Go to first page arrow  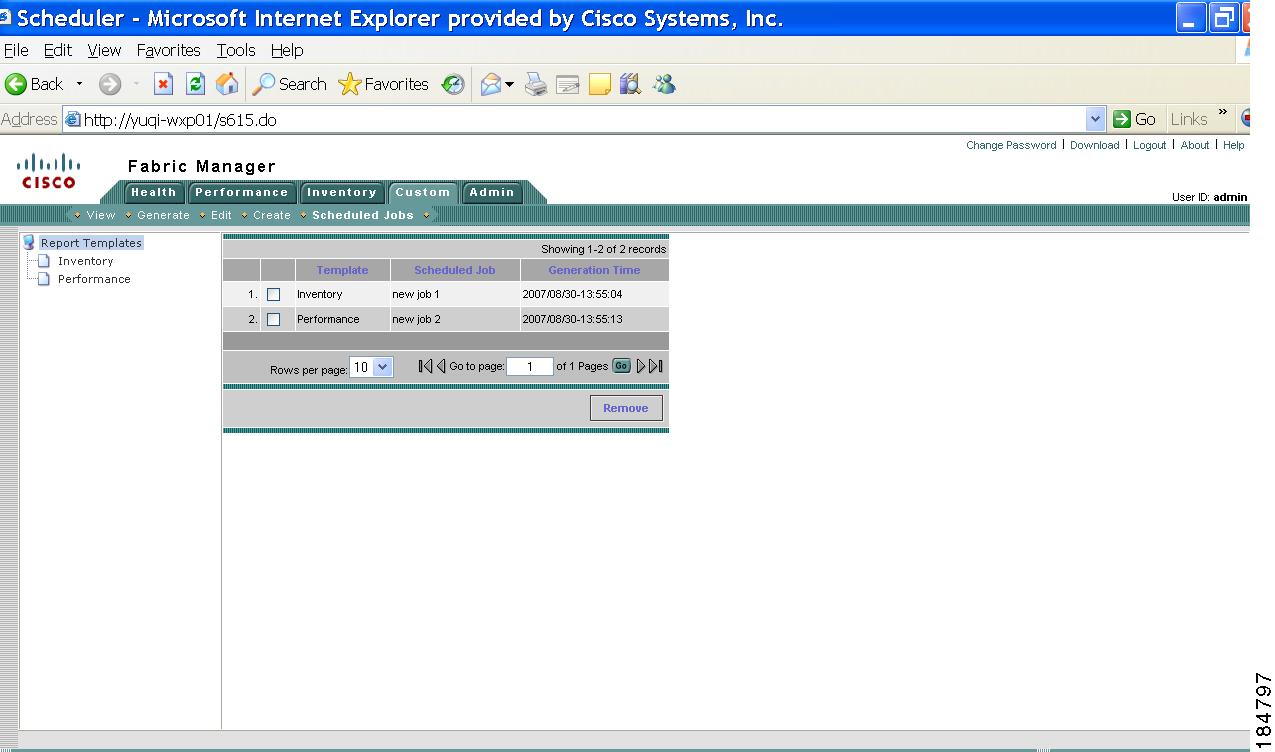pos(425,366)
